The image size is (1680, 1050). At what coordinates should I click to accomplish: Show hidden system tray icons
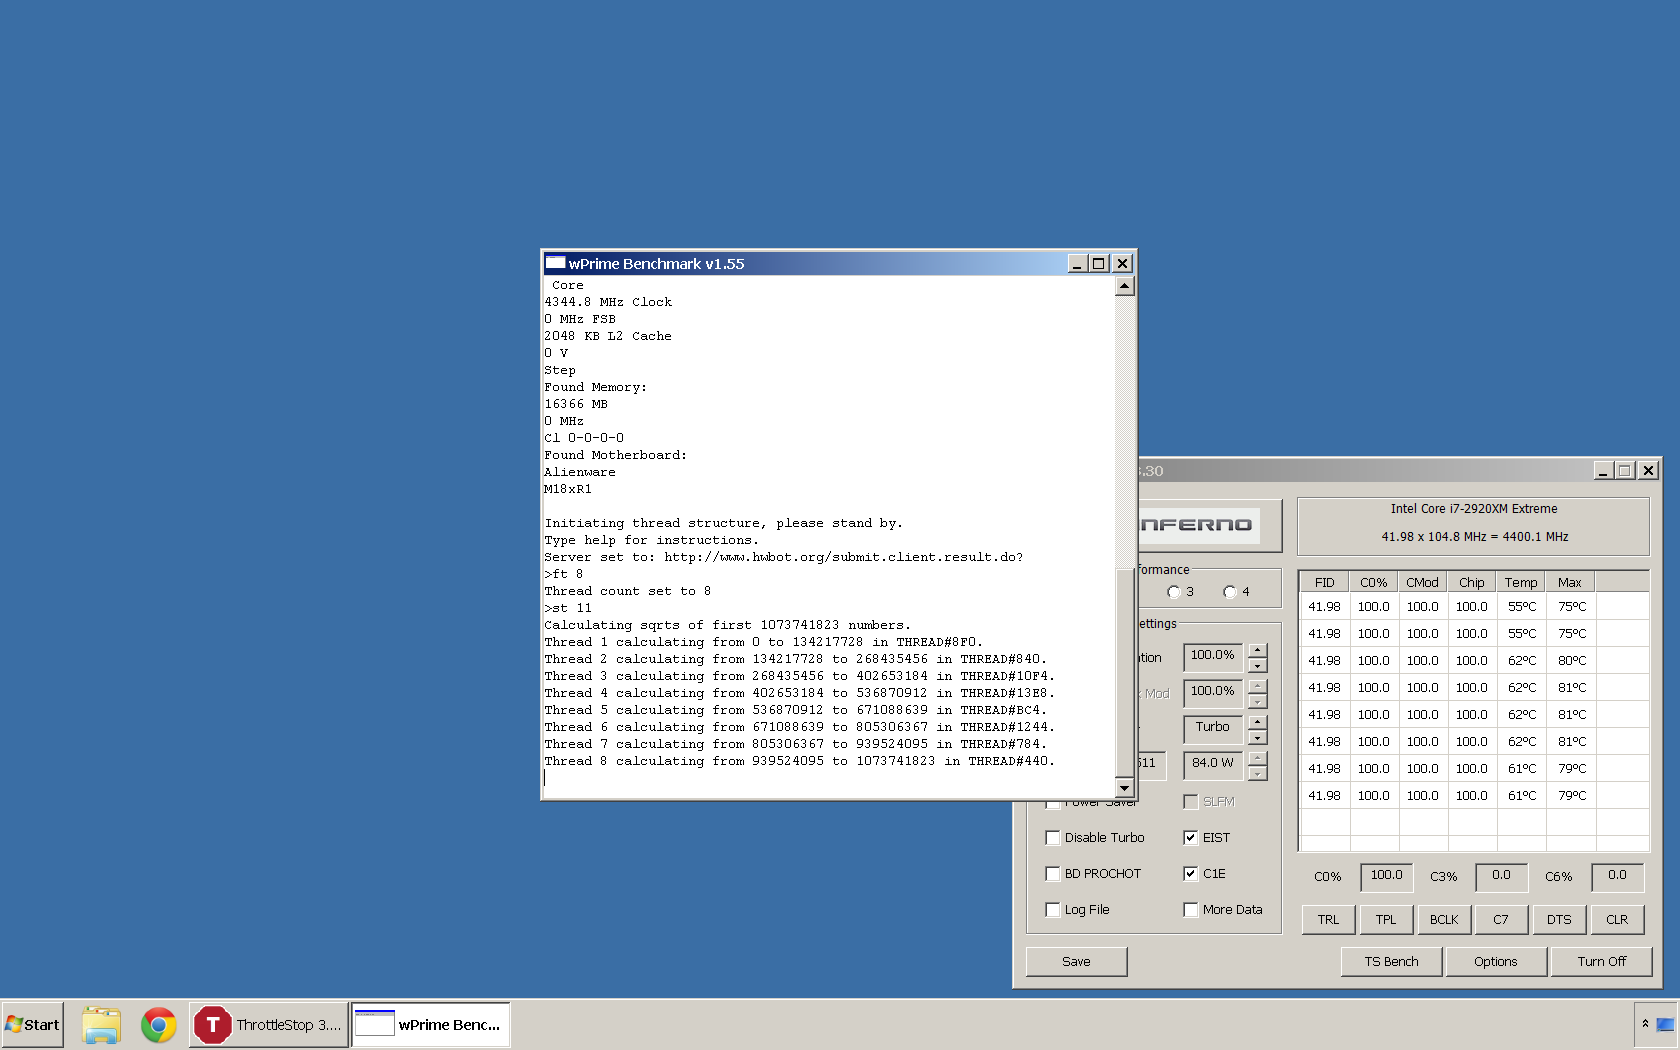click(x=1645, y=1024)
